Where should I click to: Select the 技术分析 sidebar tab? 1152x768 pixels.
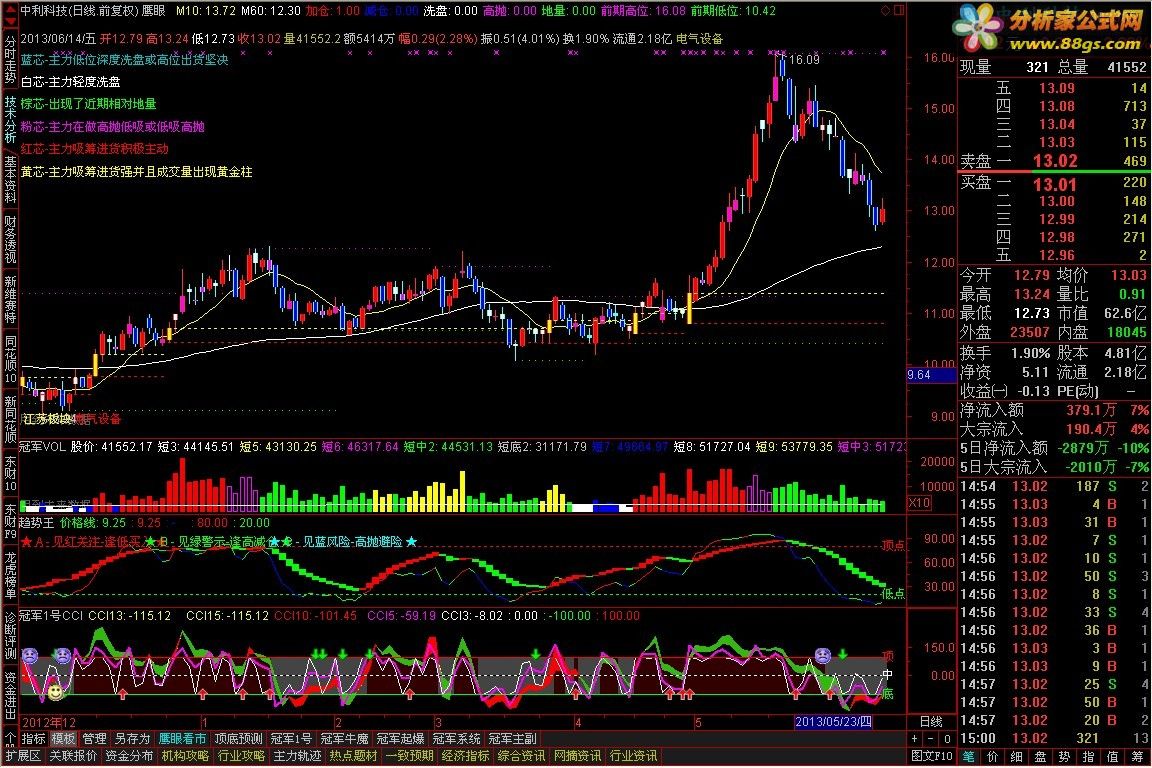click(10, 121)
